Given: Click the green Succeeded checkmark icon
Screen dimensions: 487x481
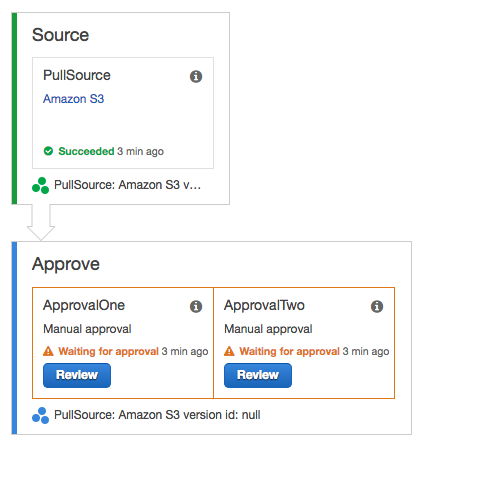Looking at the screenshot, I should (48, 151).
